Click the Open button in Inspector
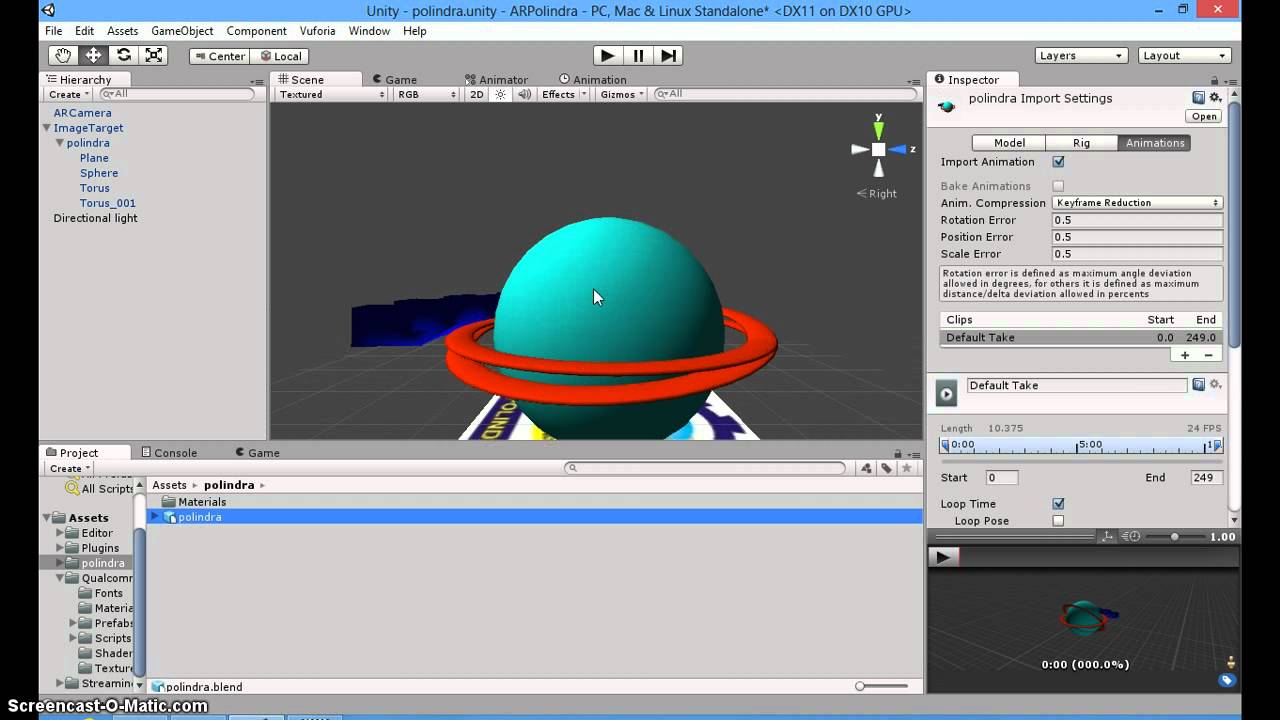1280x720 pixels. click(1204, 116)
